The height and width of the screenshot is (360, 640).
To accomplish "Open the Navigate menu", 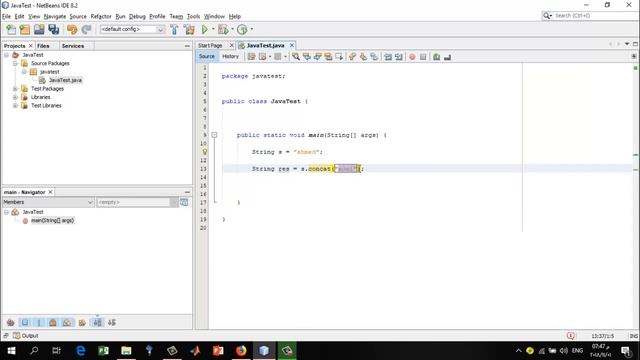I will pos(55,16).
